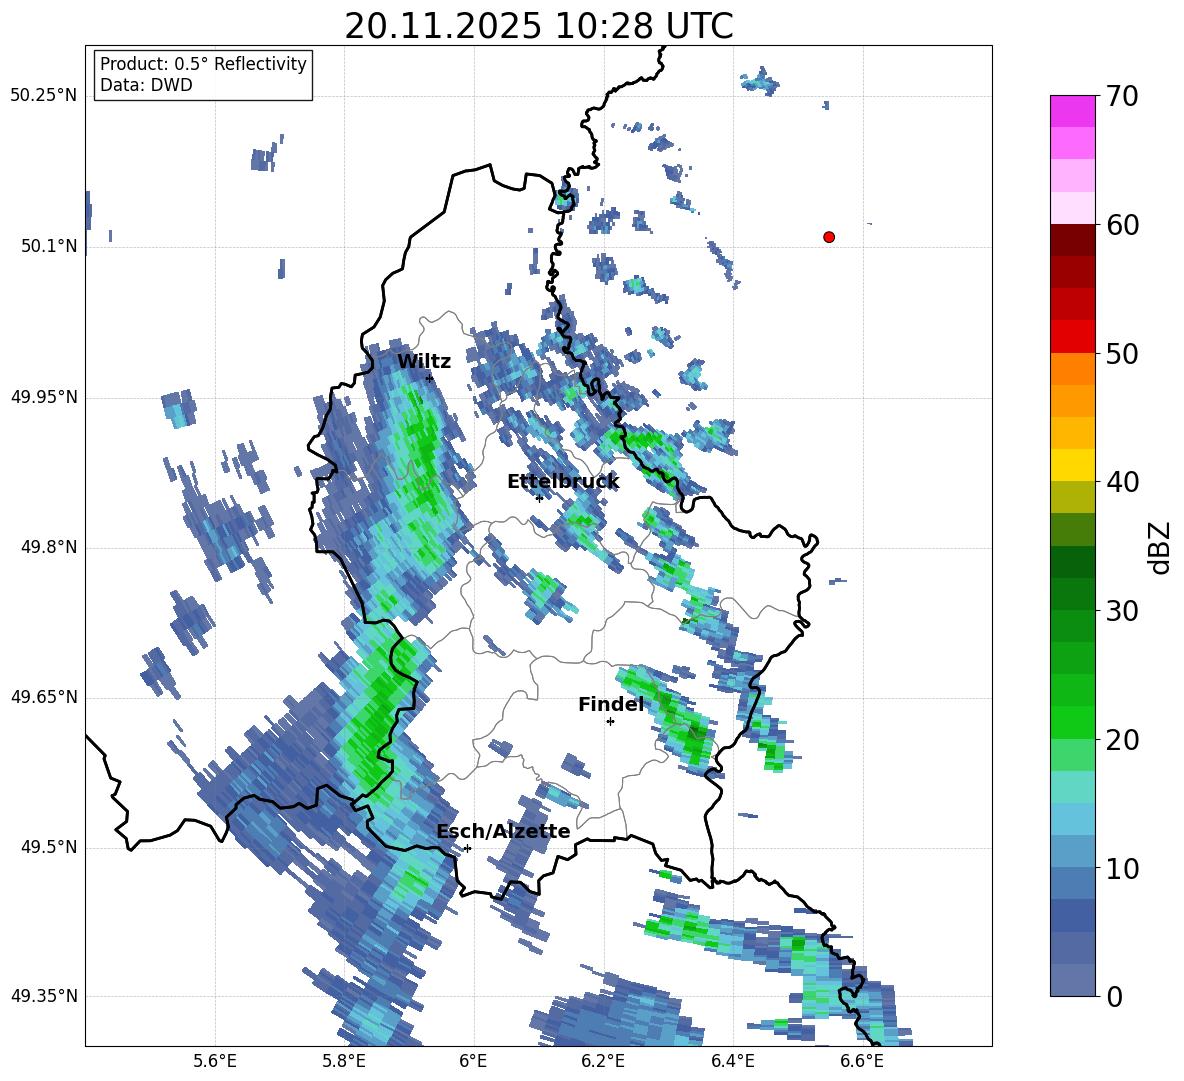Click the colorbar tick value 10

1122,868
